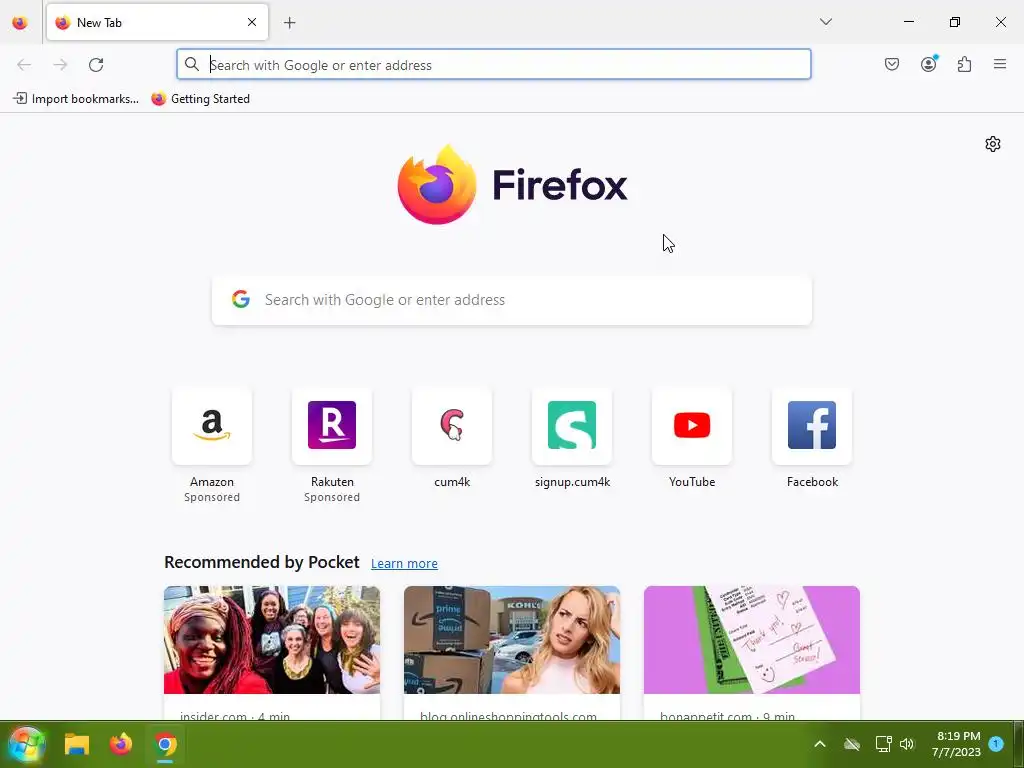Open the application hamburger menu

(1000, 64)
